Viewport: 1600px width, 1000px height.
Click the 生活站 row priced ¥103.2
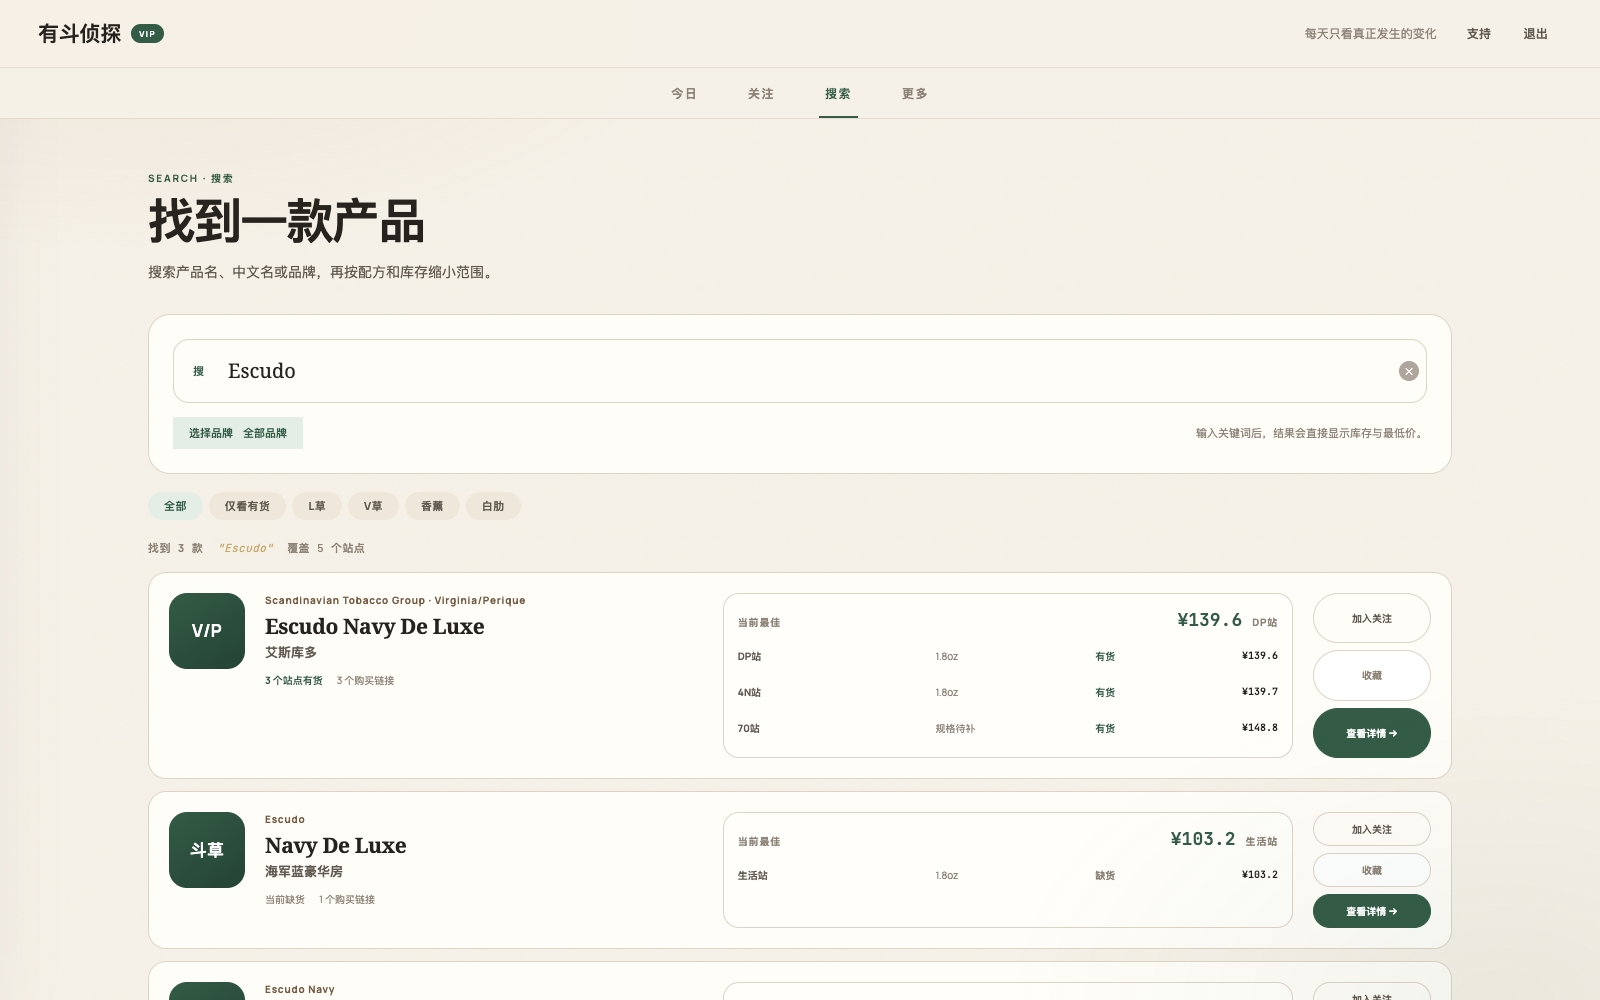[1008, 875]
